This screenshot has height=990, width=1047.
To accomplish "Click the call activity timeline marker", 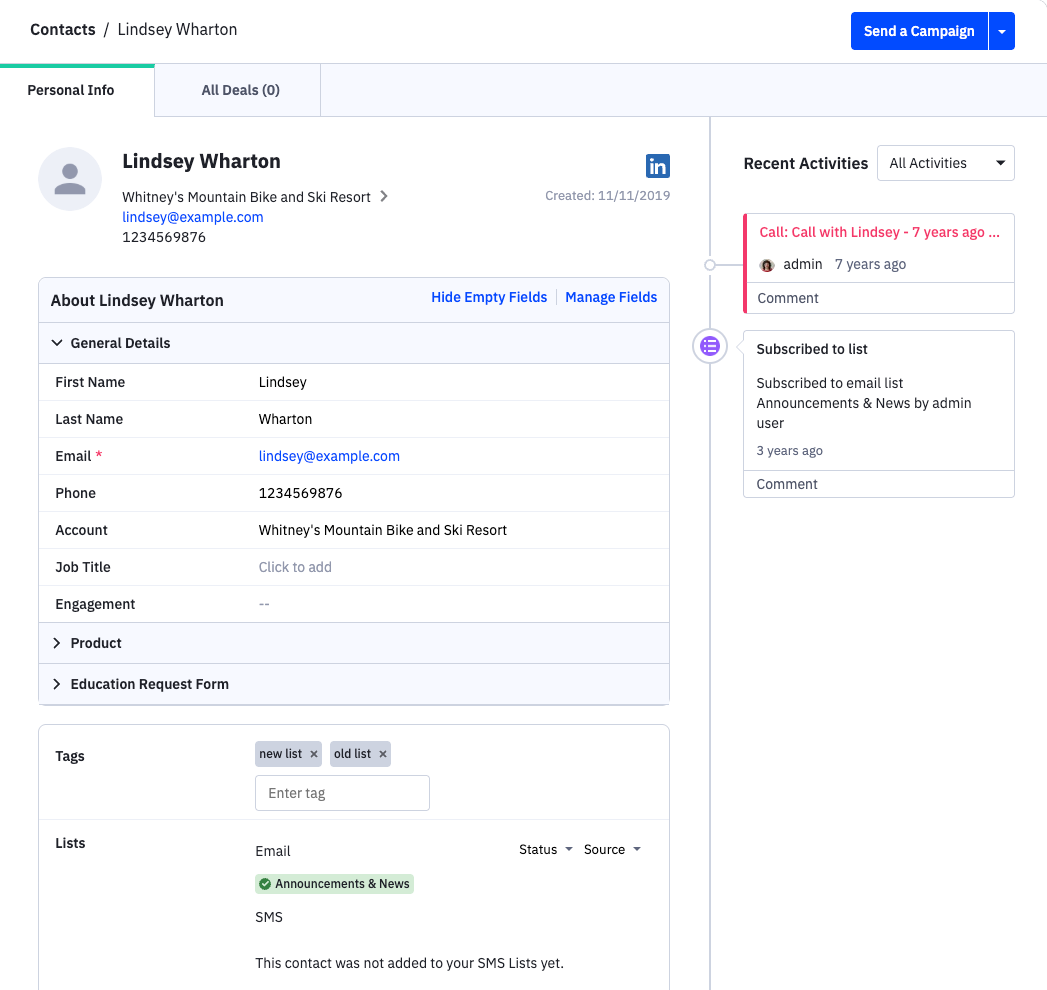I will click(x=710, y=265).
